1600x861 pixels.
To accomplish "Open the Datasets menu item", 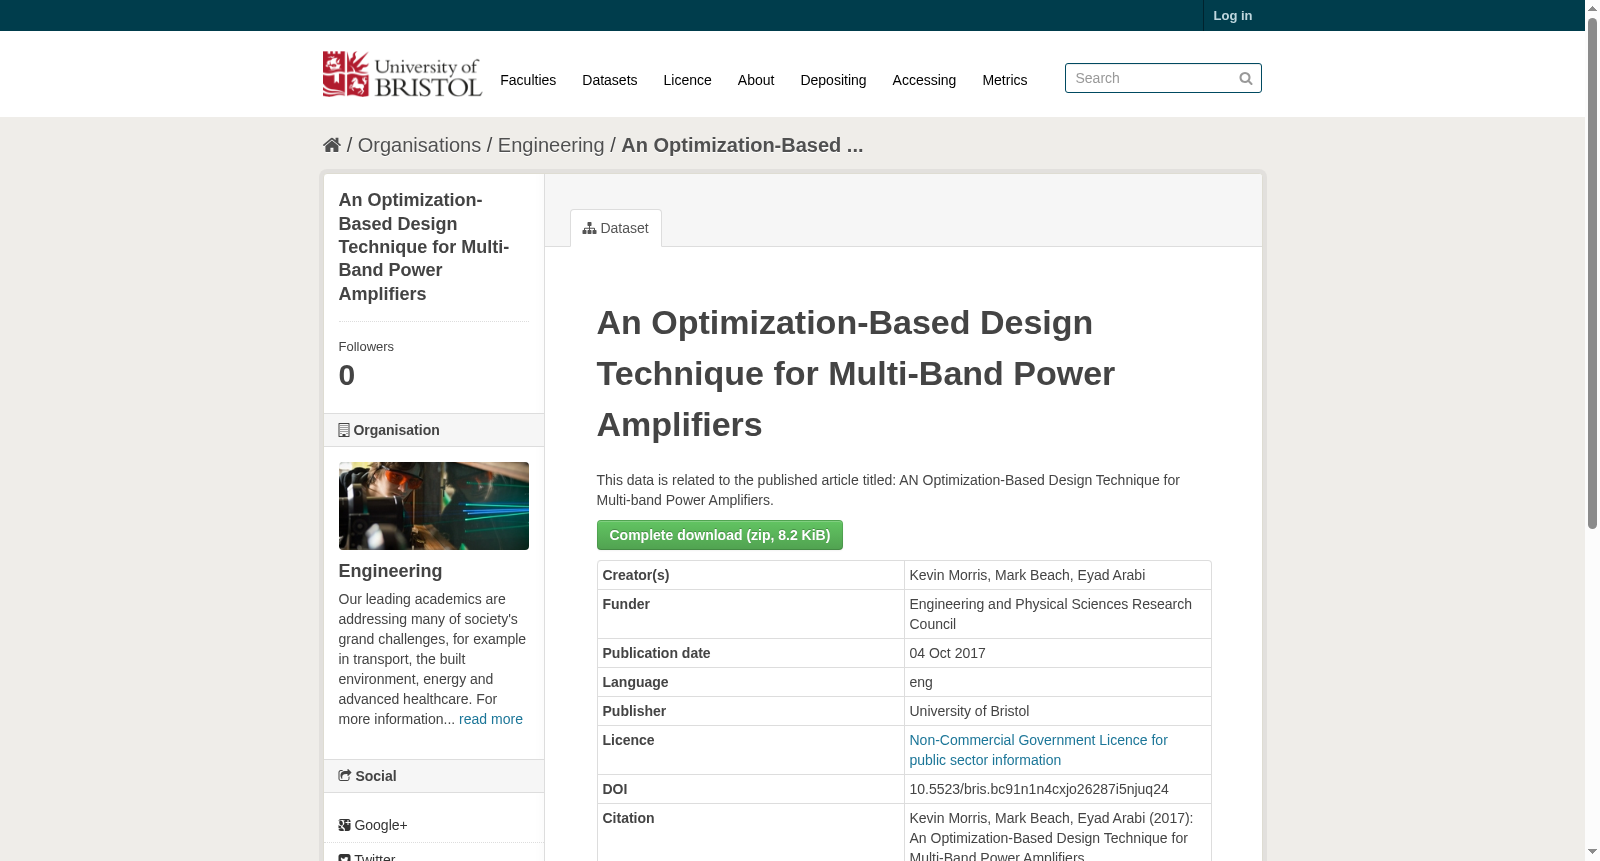I will (x=610, y=80).
